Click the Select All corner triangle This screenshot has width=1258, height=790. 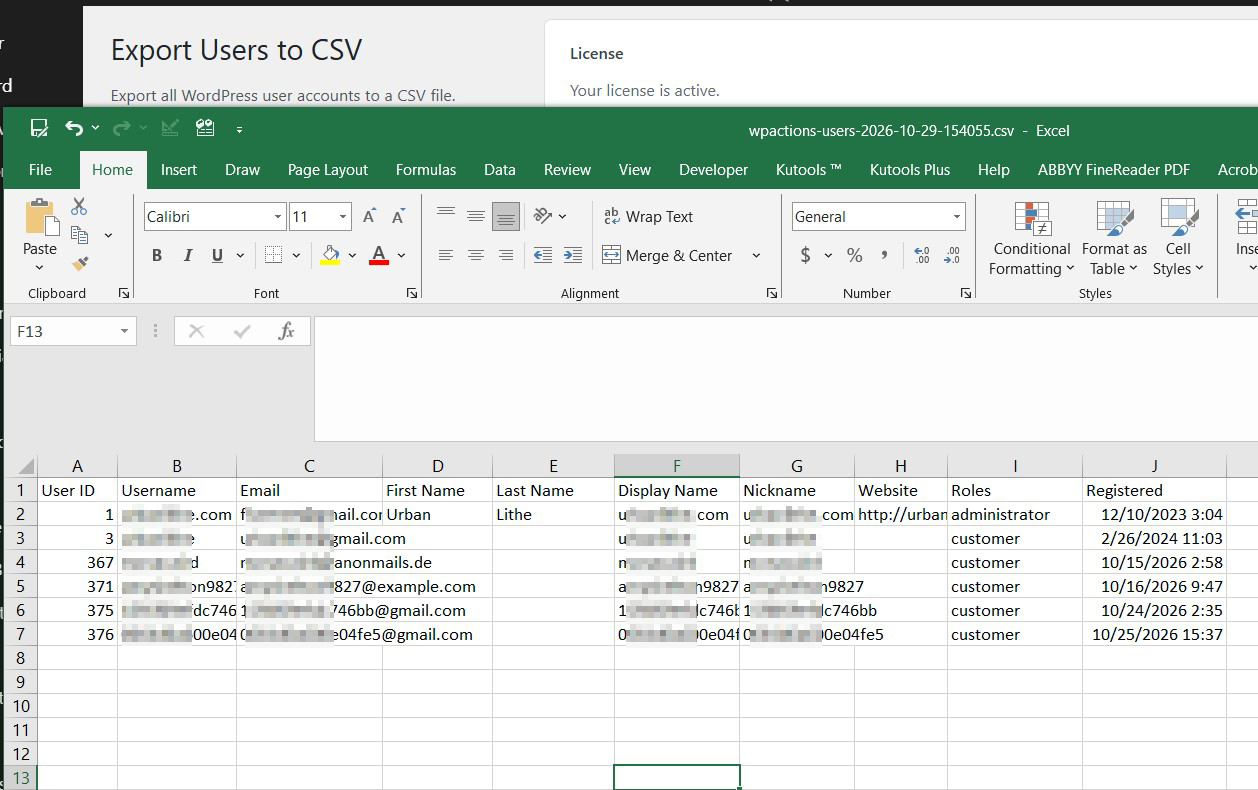pyautogui.click(x=26, y=467)
